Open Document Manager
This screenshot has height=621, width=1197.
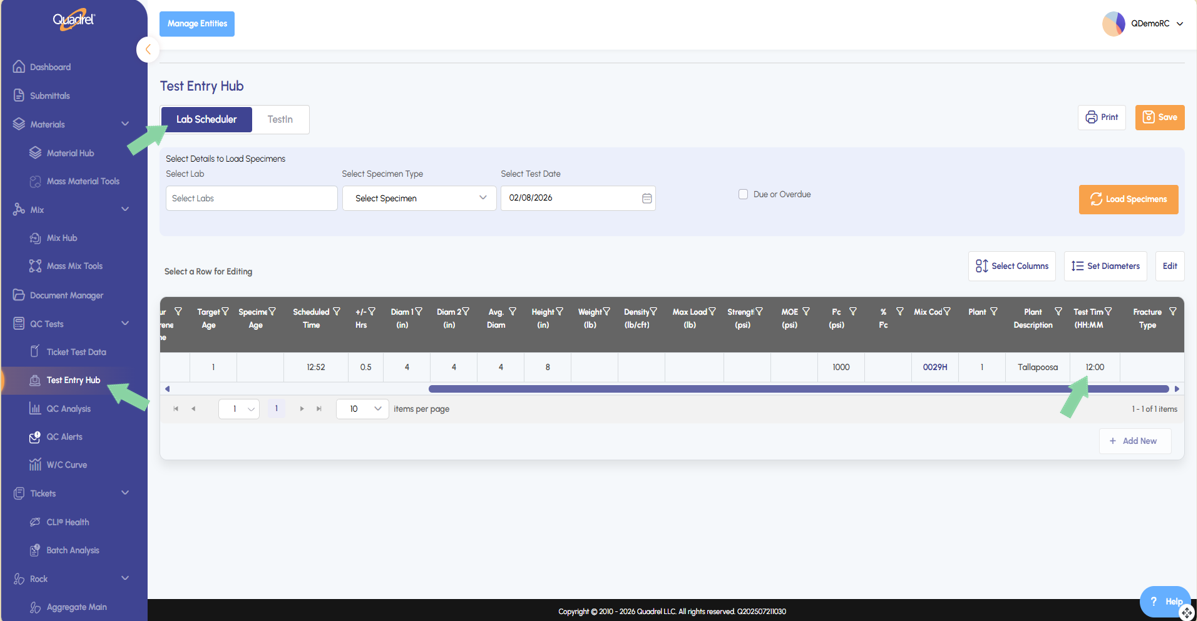click(66, 295)
